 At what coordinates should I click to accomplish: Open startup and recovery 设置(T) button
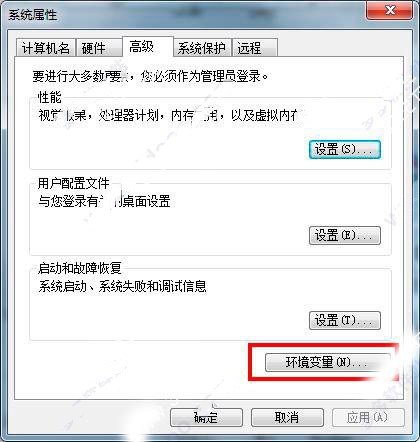pyautogui.click(x=344, y=320)
